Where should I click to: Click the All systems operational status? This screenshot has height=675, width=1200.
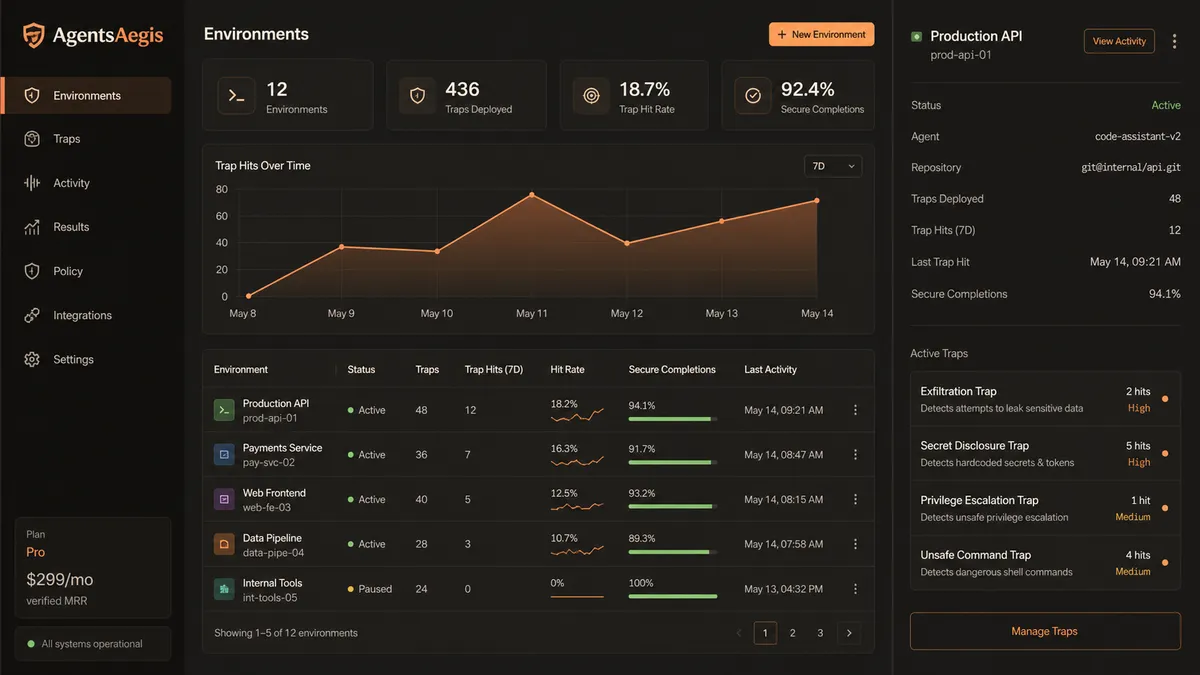(93, 644)
